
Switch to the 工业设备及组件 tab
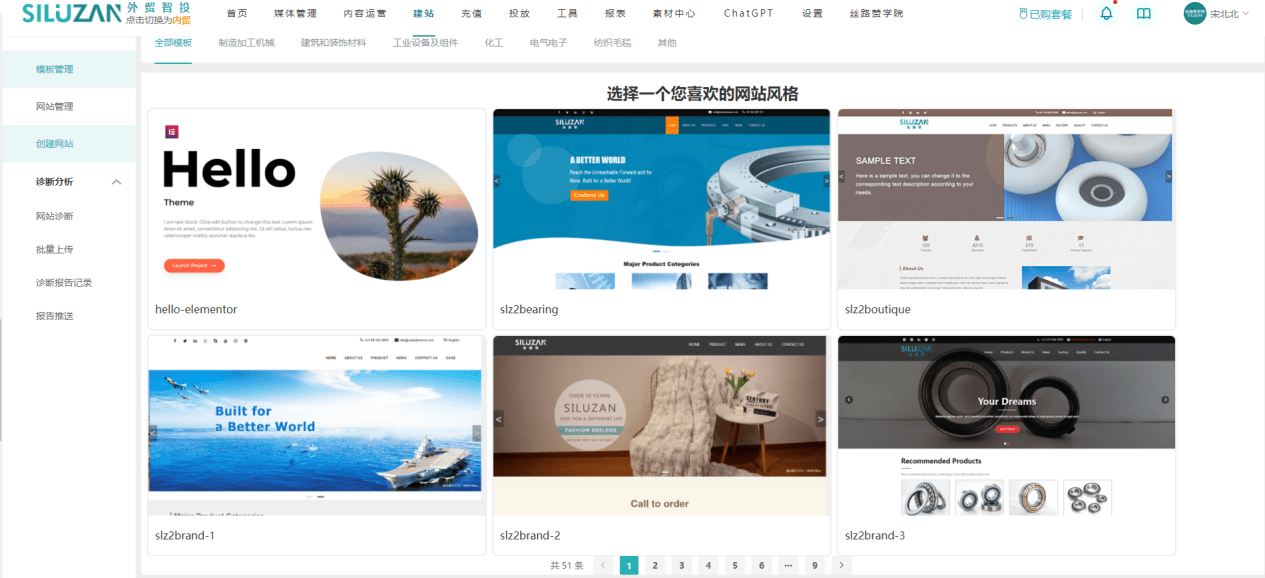[x=426, y=43]
